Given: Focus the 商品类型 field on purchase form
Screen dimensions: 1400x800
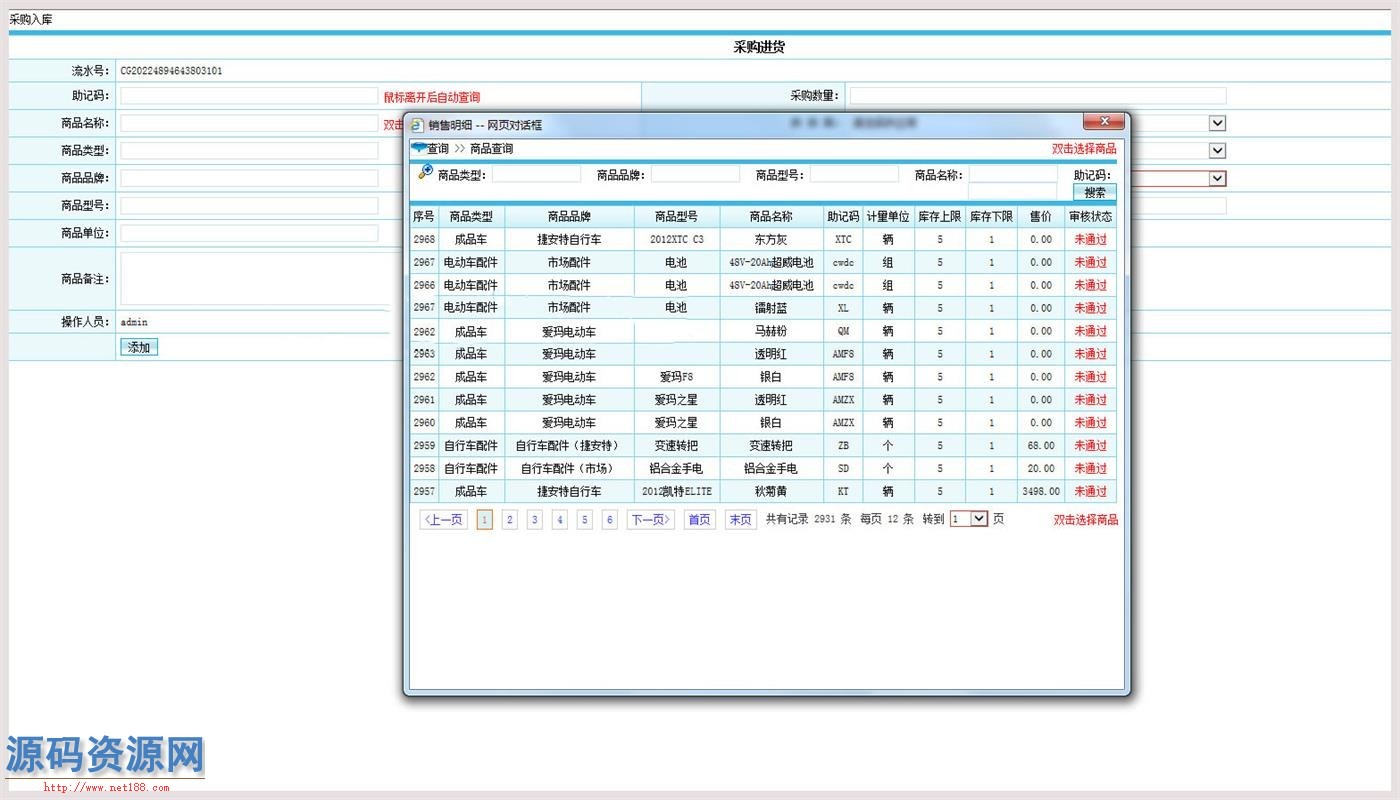Looking at the screenshot, I should coord(249,151).
